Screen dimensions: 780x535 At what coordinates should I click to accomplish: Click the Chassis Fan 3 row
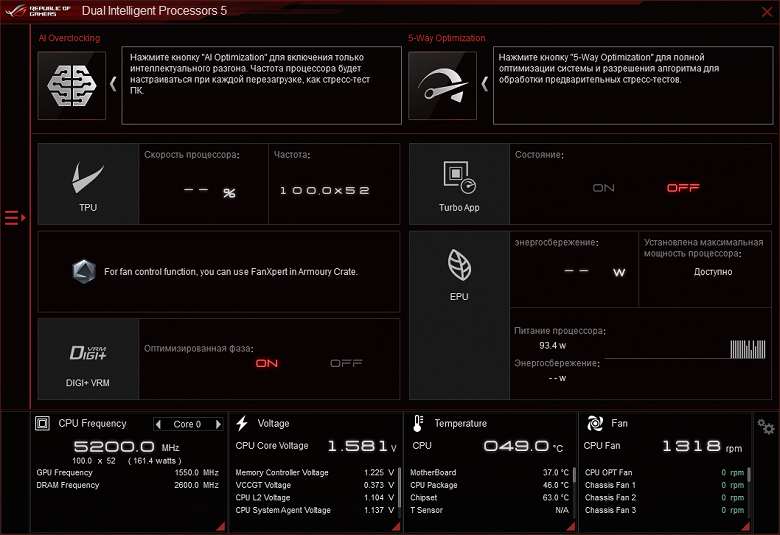[x=665, y=510]
